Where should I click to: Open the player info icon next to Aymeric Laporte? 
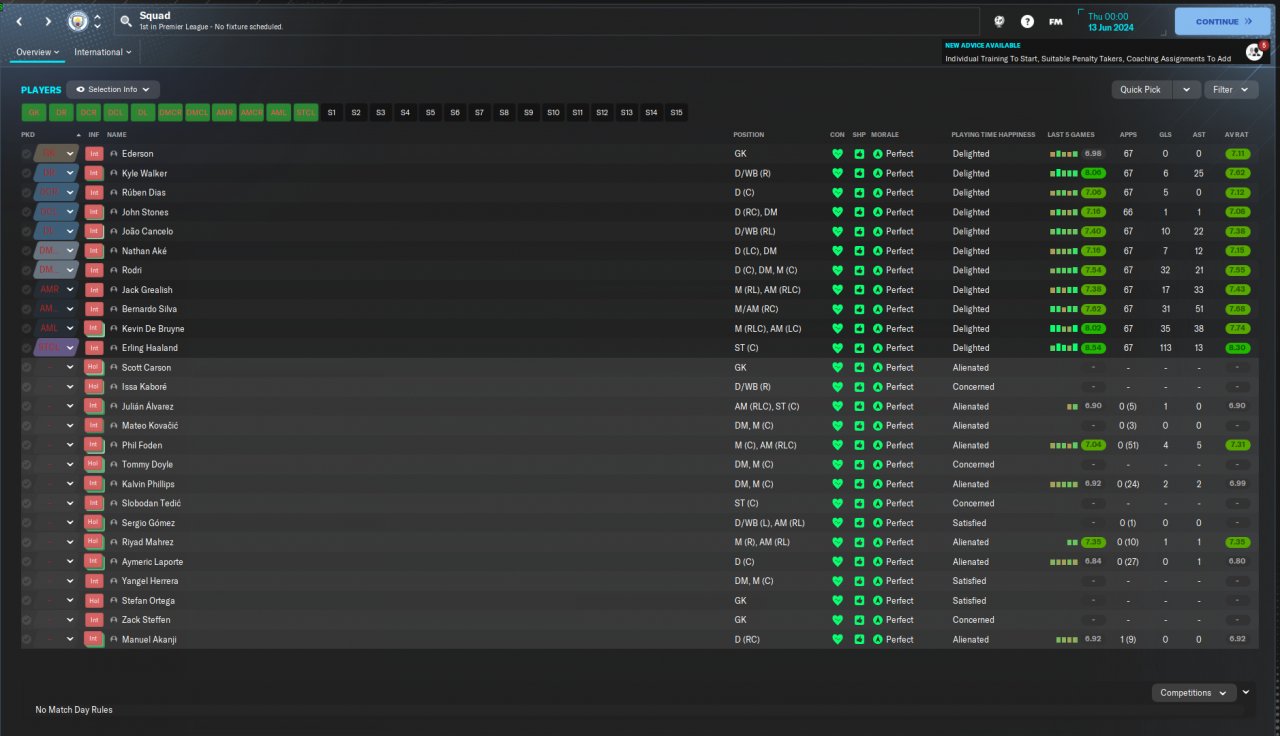(114, 562)
